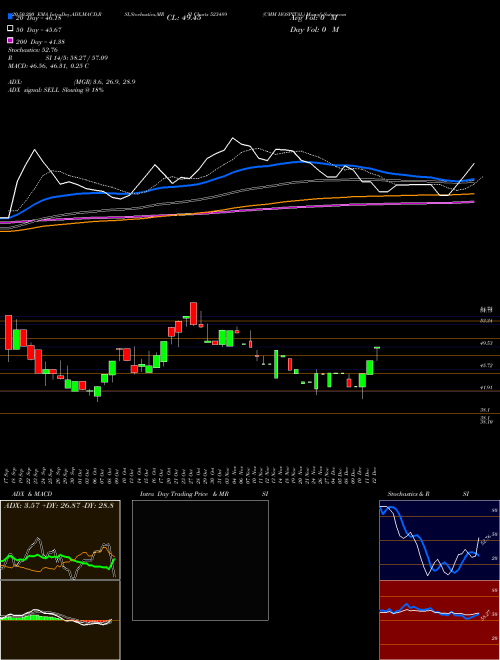Image resolution: width=500 pixels, height=660 pixels.
Task: Select the '20 Day - 46.18' legend label
Action: (x=39, y=18)
